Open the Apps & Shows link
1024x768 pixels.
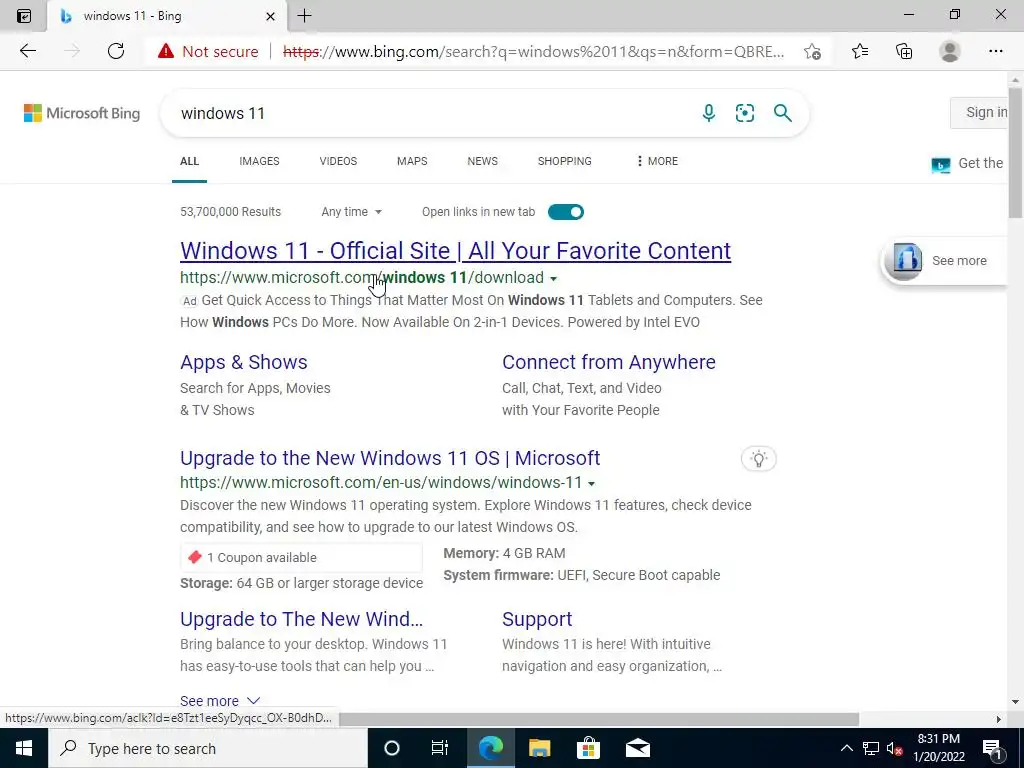(x=244, y=362)
